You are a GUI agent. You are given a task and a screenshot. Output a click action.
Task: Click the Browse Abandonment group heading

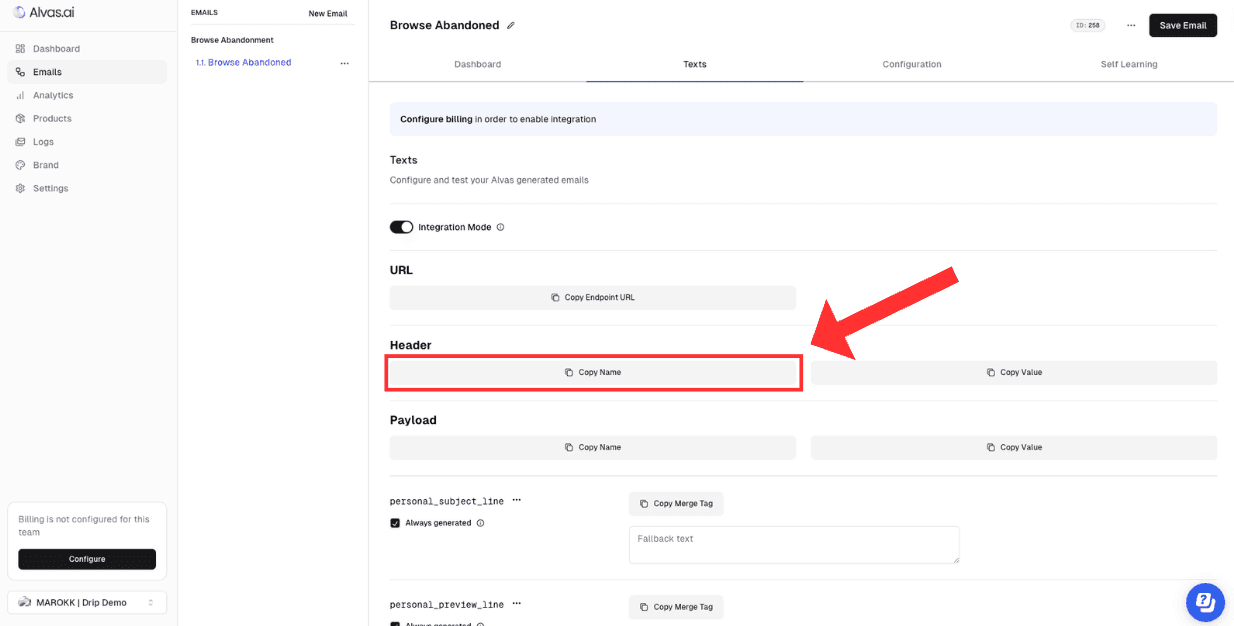click(x=232, y=40)
